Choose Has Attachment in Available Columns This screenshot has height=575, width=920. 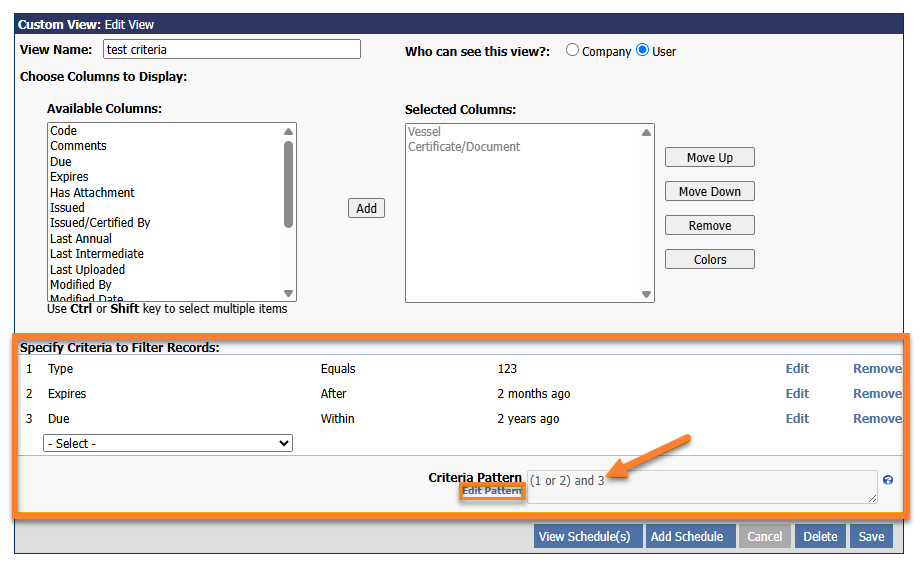click(92, 192)
